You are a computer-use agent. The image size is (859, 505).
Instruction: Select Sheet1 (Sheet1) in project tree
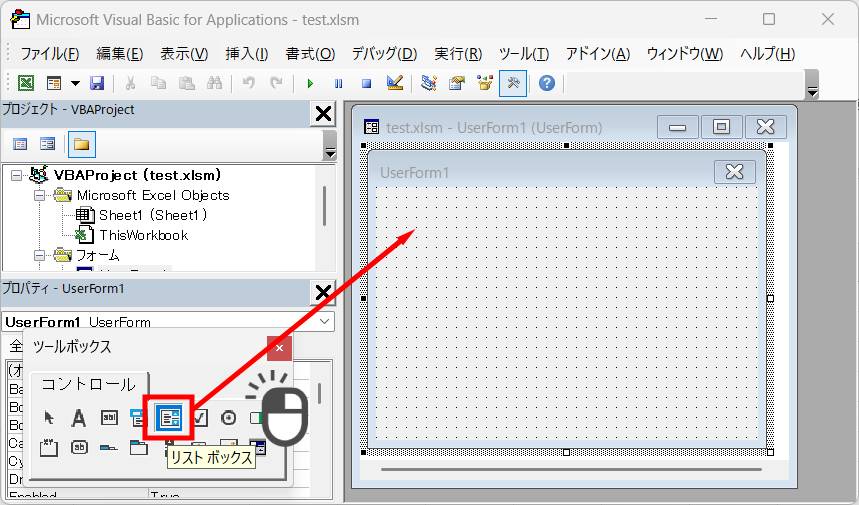pyautogui.click(x=153, y=215)
